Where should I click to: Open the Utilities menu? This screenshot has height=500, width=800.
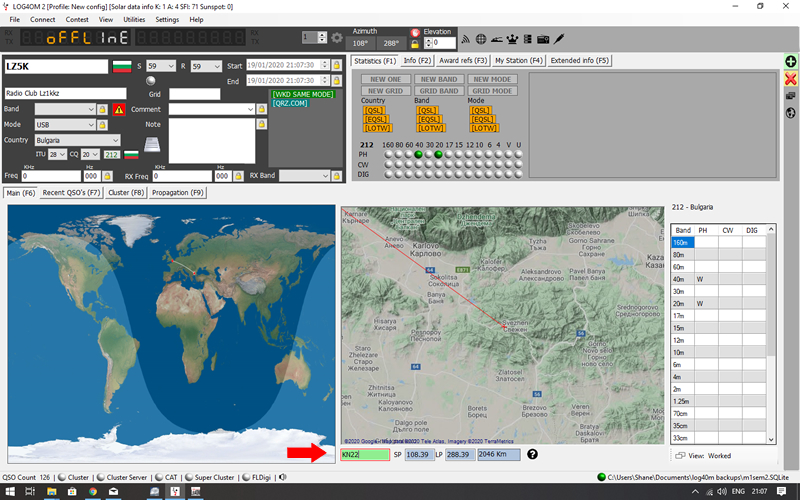(134, 19)
